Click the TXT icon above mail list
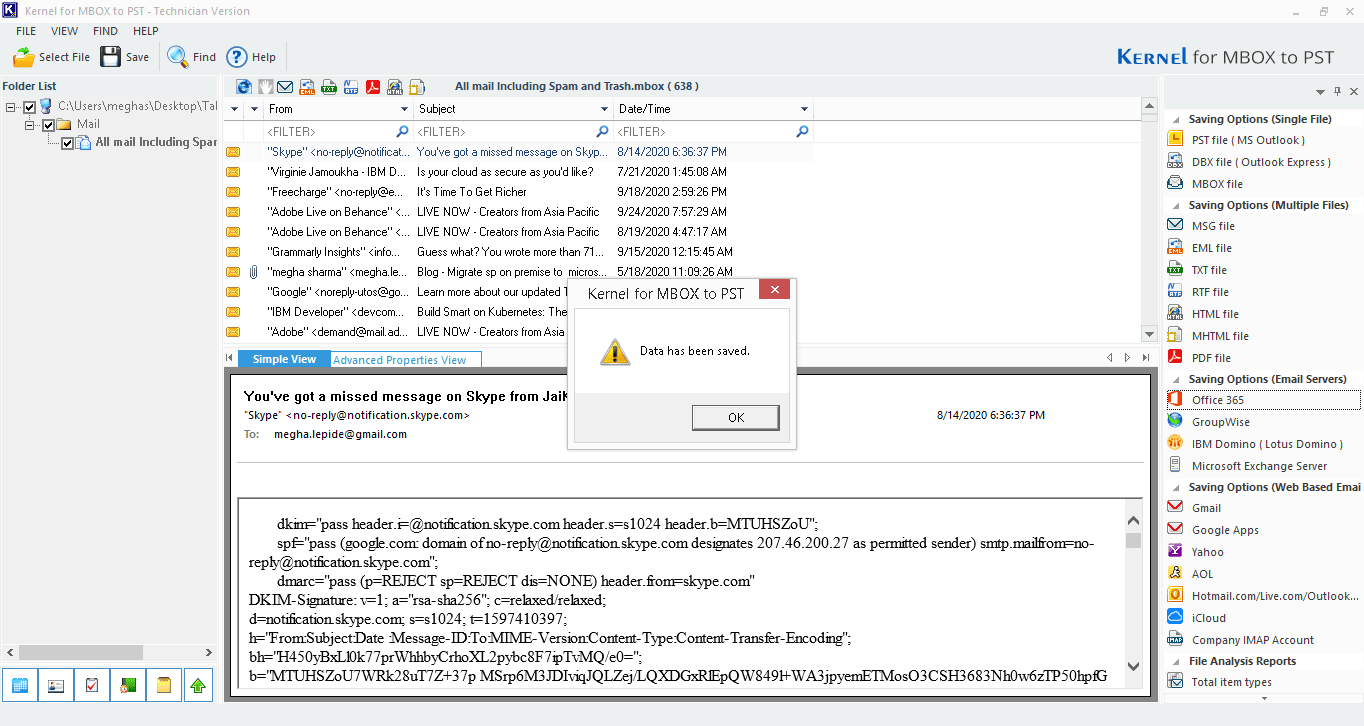 click(329, 87)
